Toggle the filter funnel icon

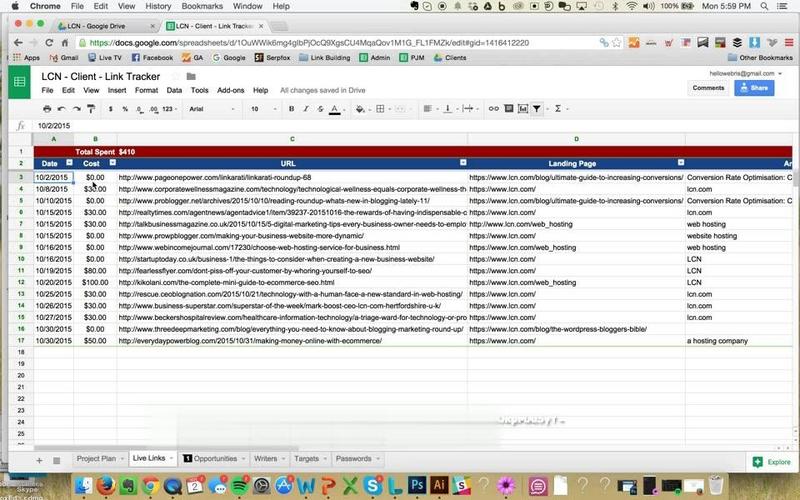coord(537,109)
